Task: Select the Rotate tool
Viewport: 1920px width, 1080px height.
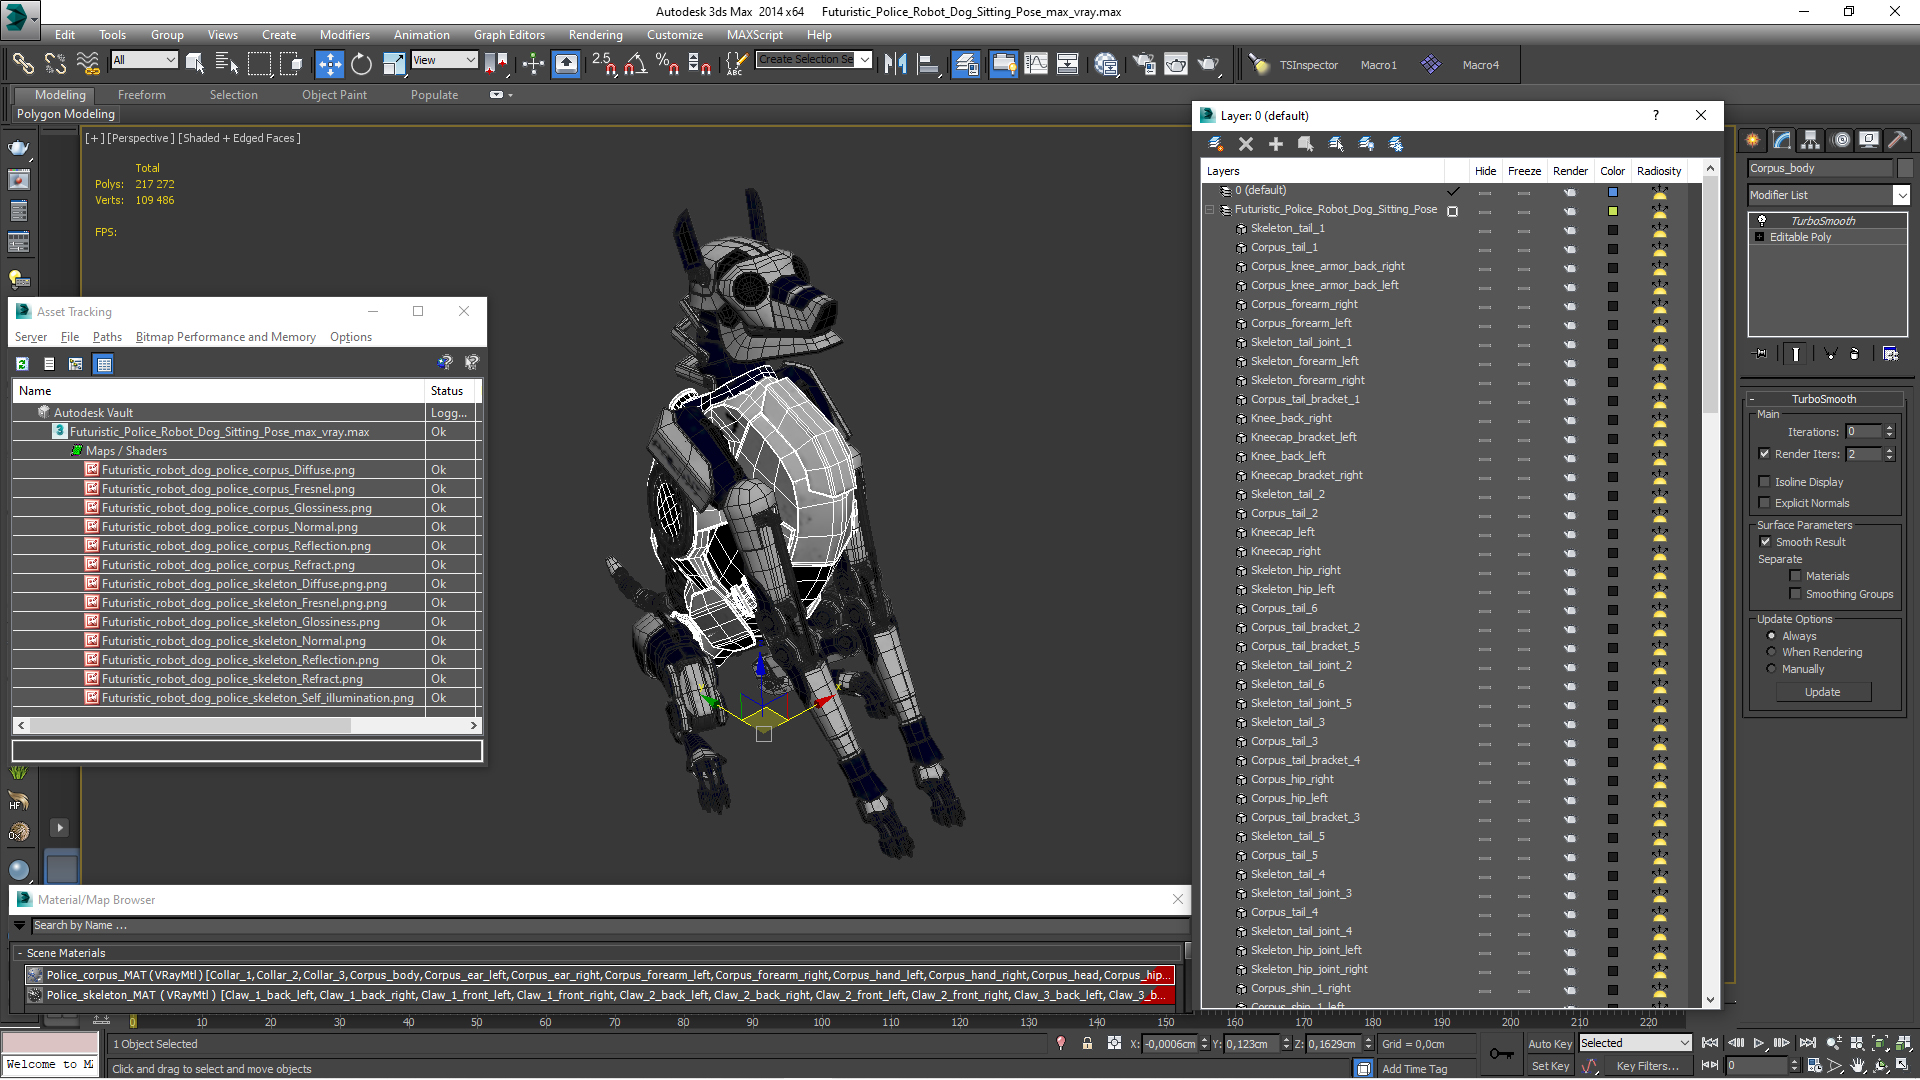Action: point(361,64)
